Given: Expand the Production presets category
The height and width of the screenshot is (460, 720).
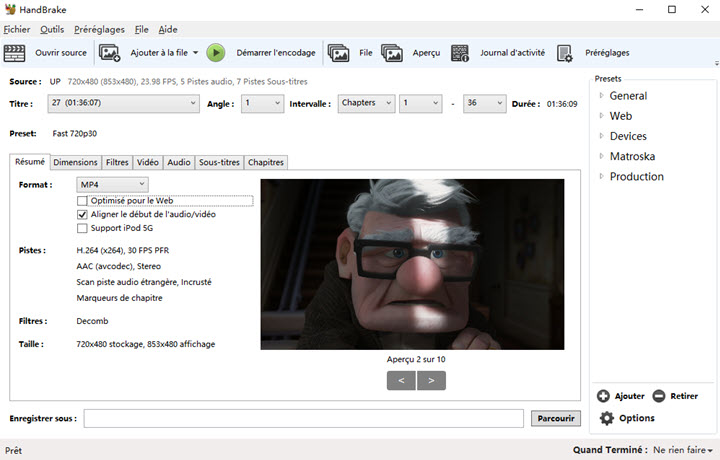Looking at the screenshot, I should 602,176.
